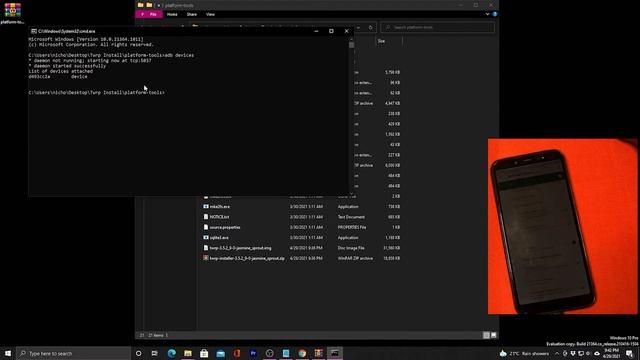Expand the Explorer ribbon chevron
This screenshot has width=640, height=360.
(487, 14)
